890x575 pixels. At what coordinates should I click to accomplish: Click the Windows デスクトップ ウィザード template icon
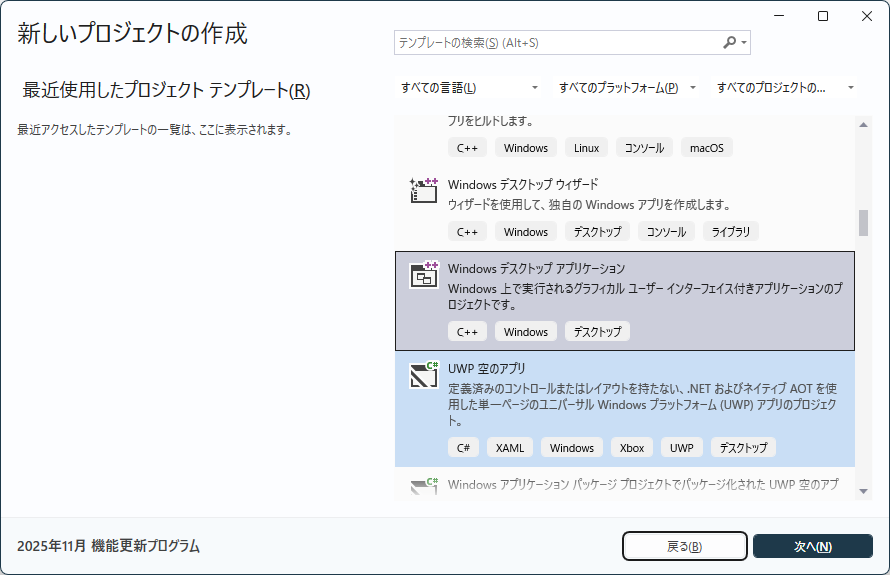424,191
